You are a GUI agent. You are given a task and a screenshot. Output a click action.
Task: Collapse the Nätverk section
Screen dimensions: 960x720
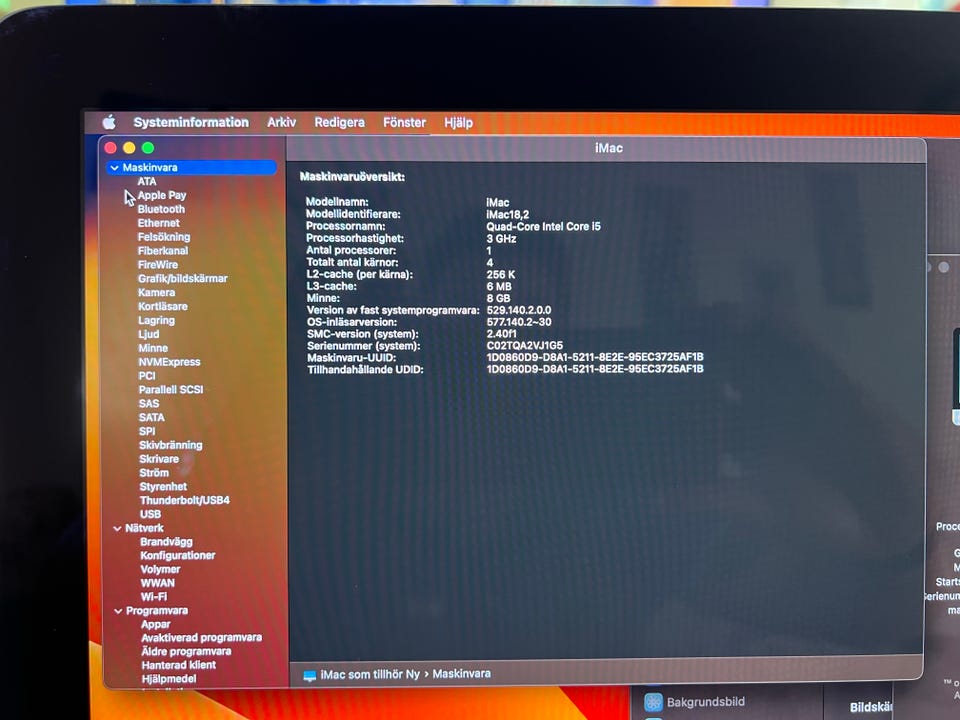point(117,528)
